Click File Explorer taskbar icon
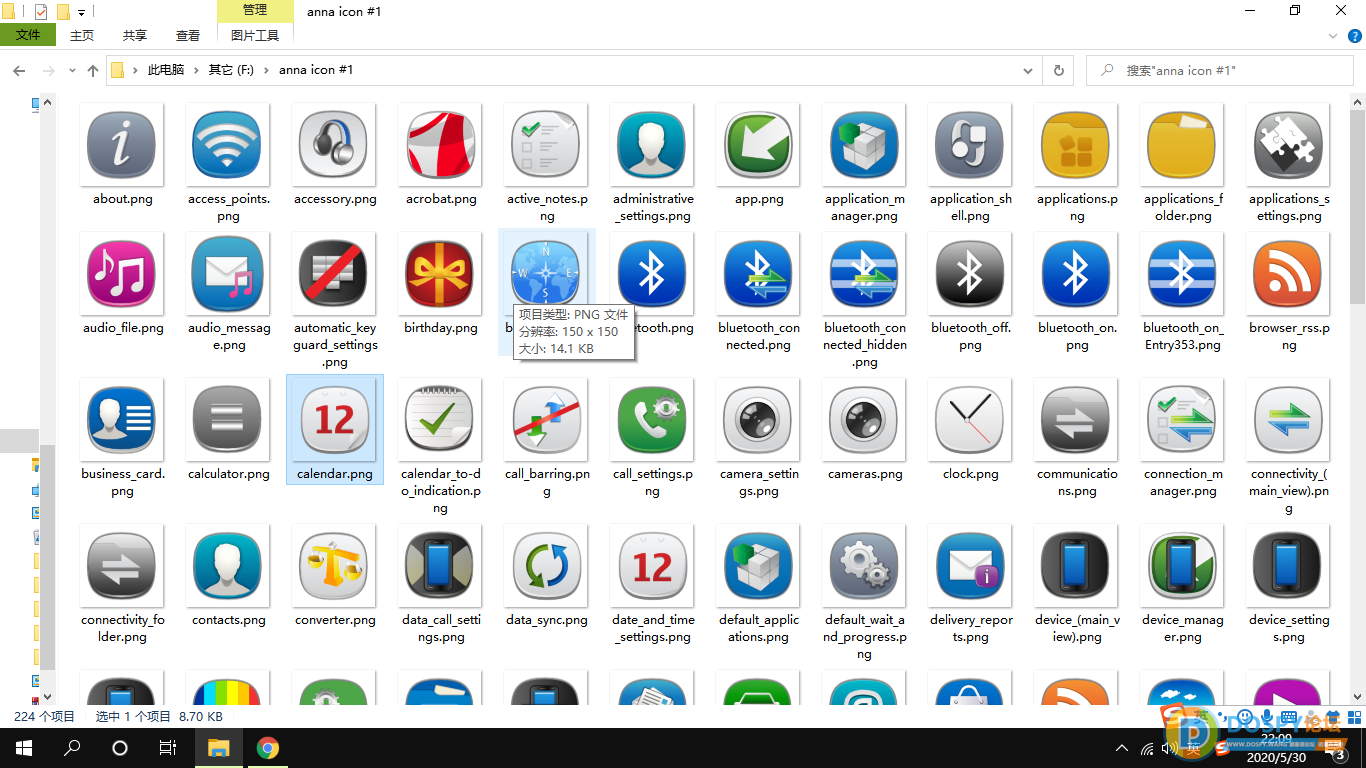Viewport: 1366px width, 768px height. click(218, 748)
